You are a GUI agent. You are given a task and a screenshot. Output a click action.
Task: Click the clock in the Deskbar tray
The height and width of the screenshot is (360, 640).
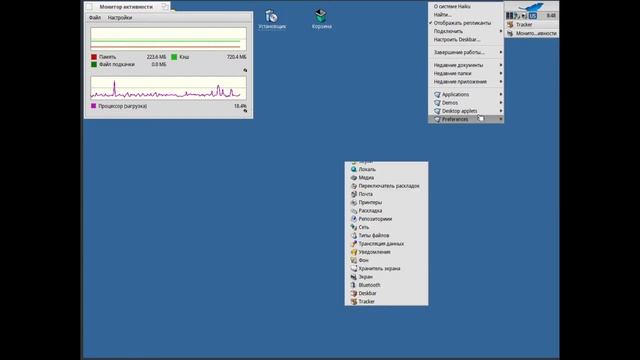click(x=551, y=16)
